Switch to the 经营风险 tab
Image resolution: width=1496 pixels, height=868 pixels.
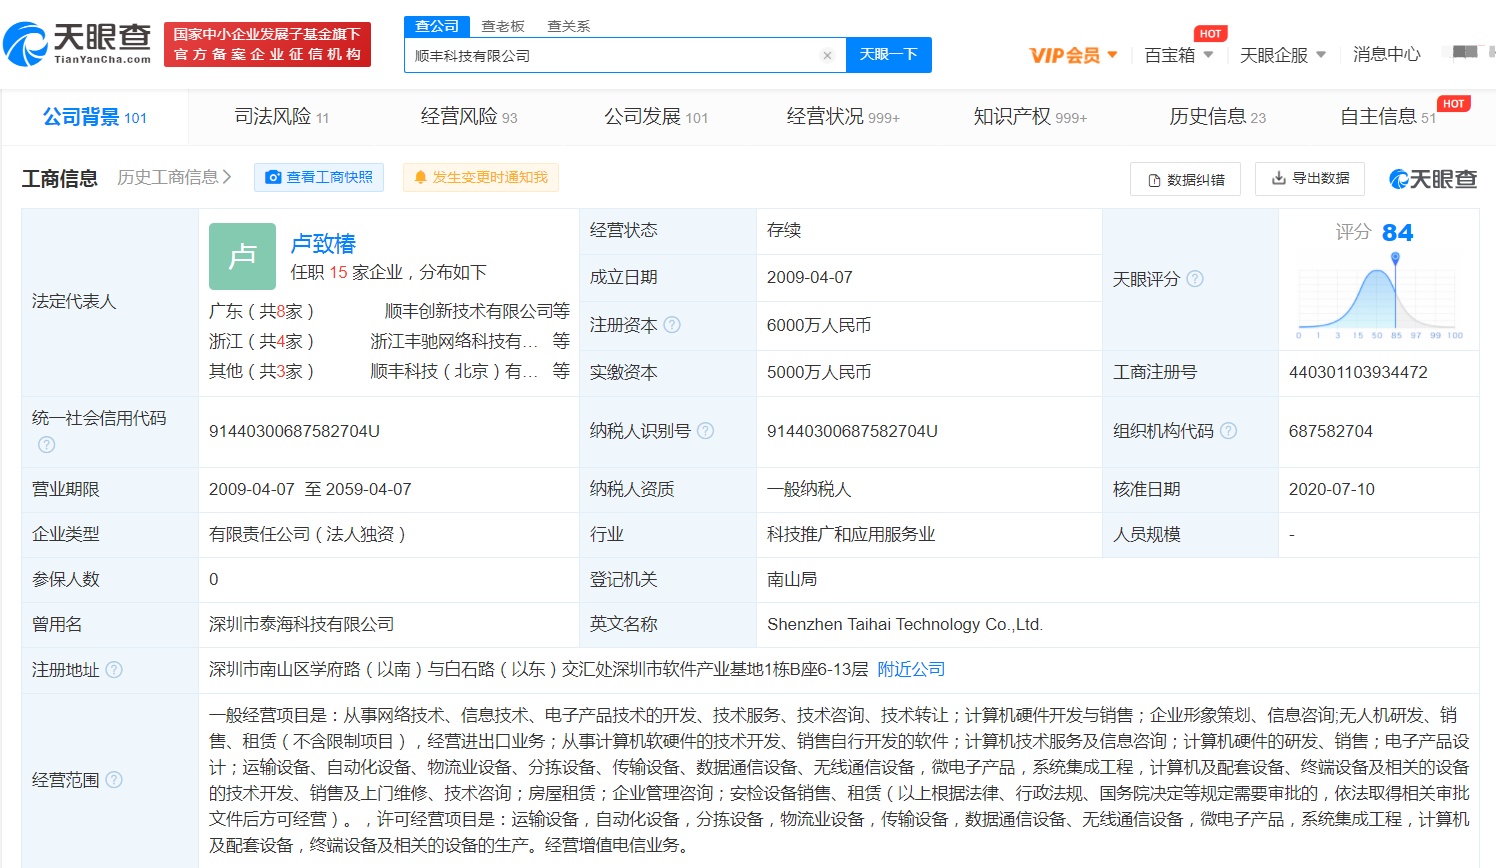tap(469, 117)
